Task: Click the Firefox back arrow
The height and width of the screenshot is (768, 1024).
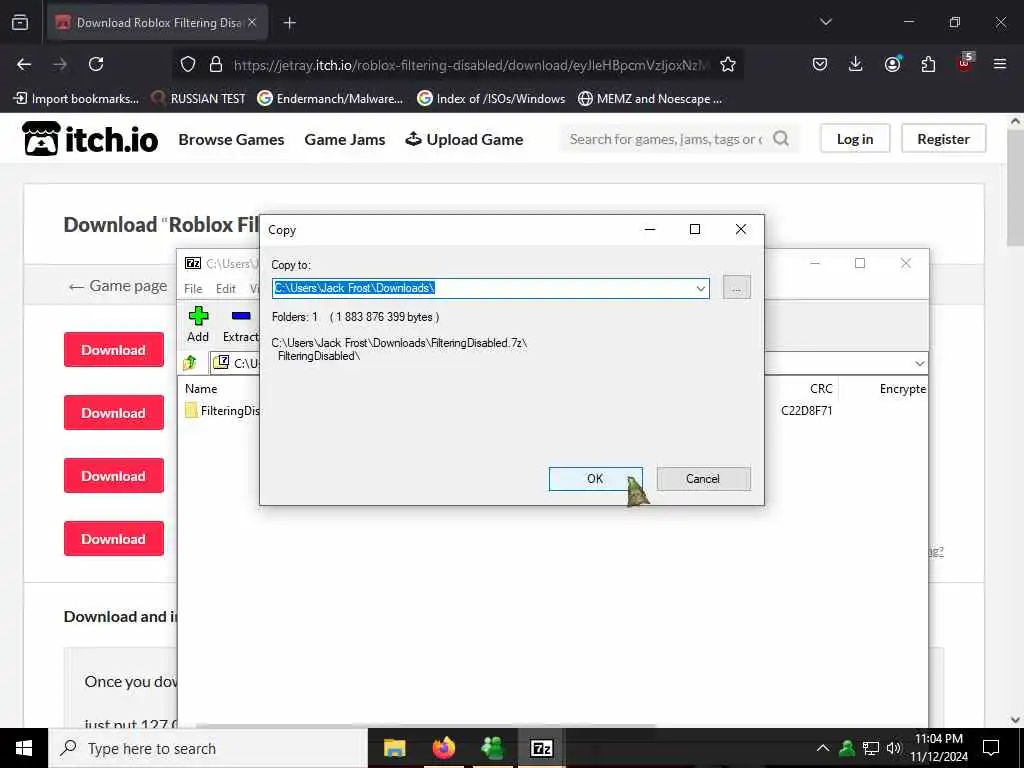Action: [x=24, y=64]
